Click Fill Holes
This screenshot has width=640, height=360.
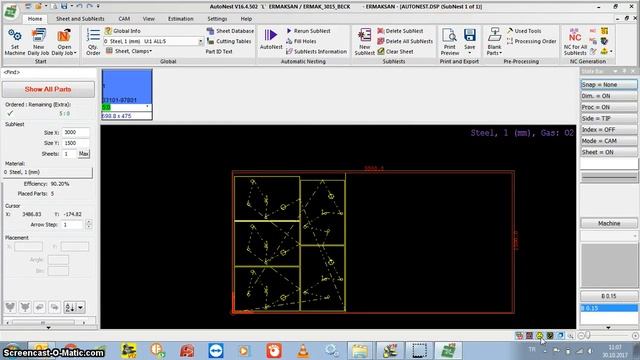(301, 41)
